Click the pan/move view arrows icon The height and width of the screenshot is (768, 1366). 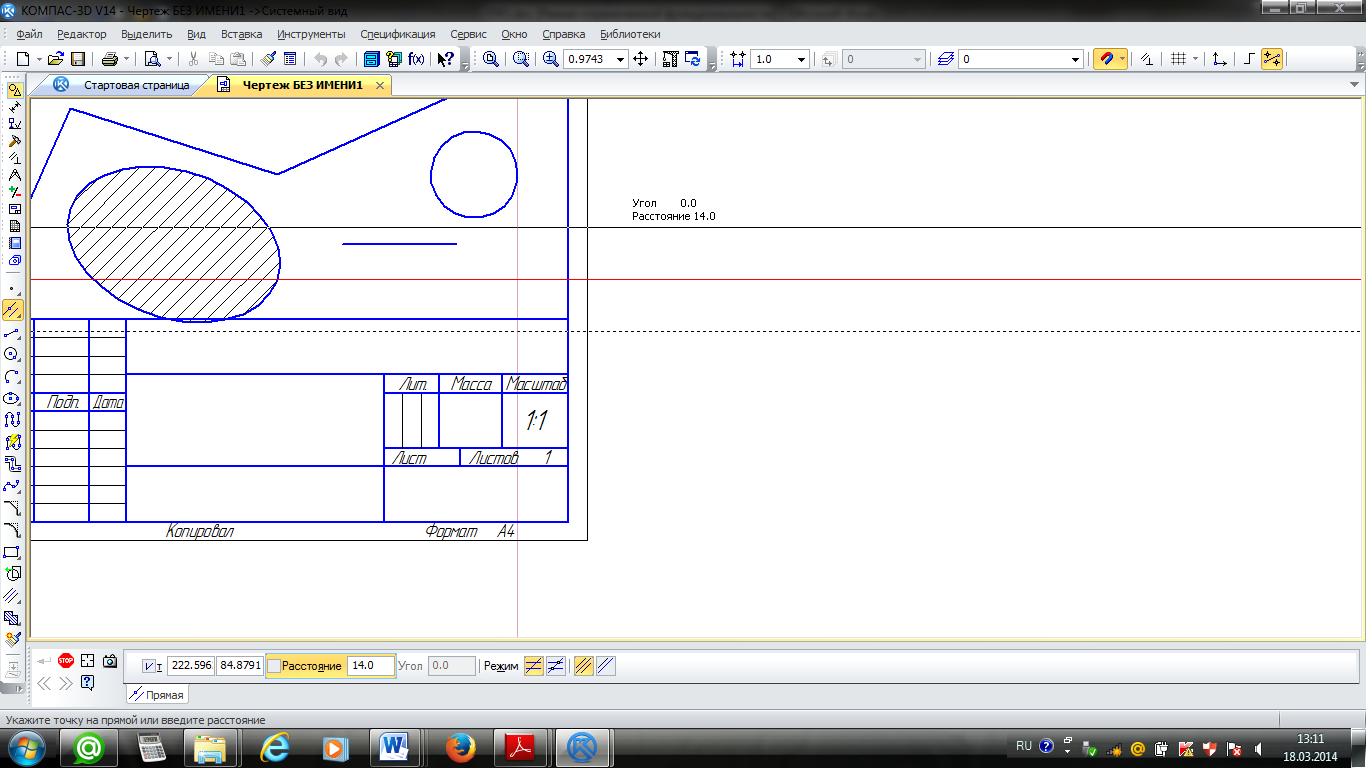click(x=642, y=59)
